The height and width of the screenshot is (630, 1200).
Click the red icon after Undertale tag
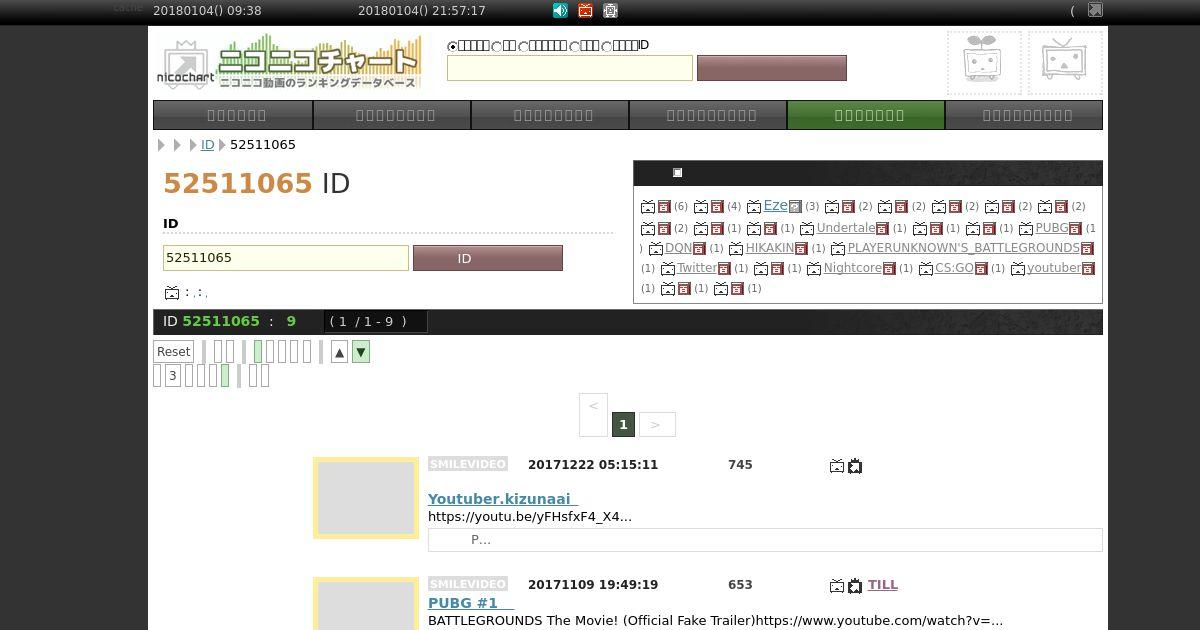click(882, 229)
